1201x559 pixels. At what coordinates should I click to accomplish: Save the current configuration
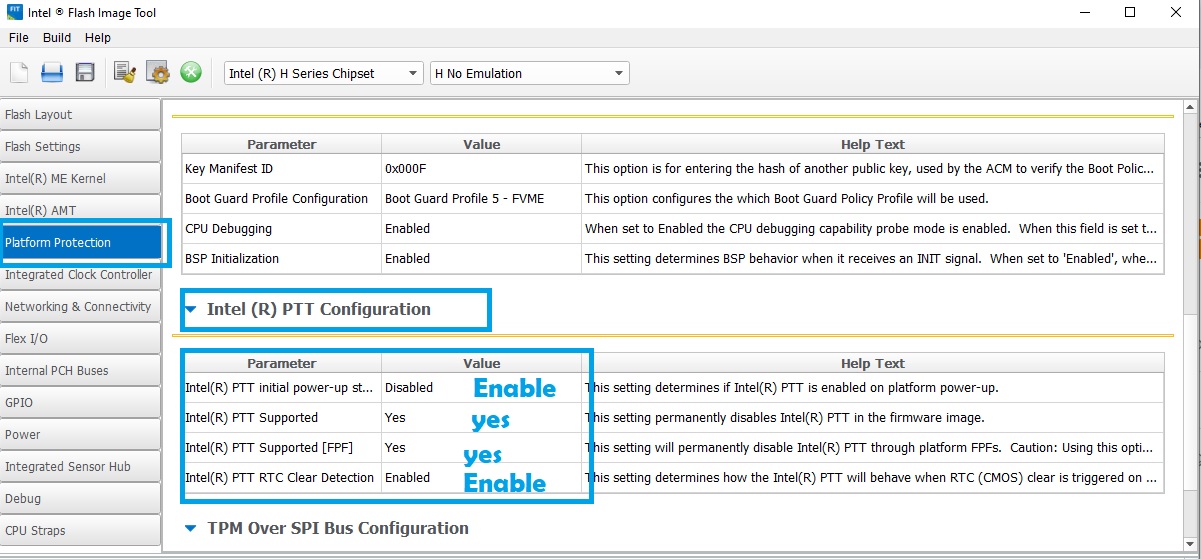click(x=85, y=72)
